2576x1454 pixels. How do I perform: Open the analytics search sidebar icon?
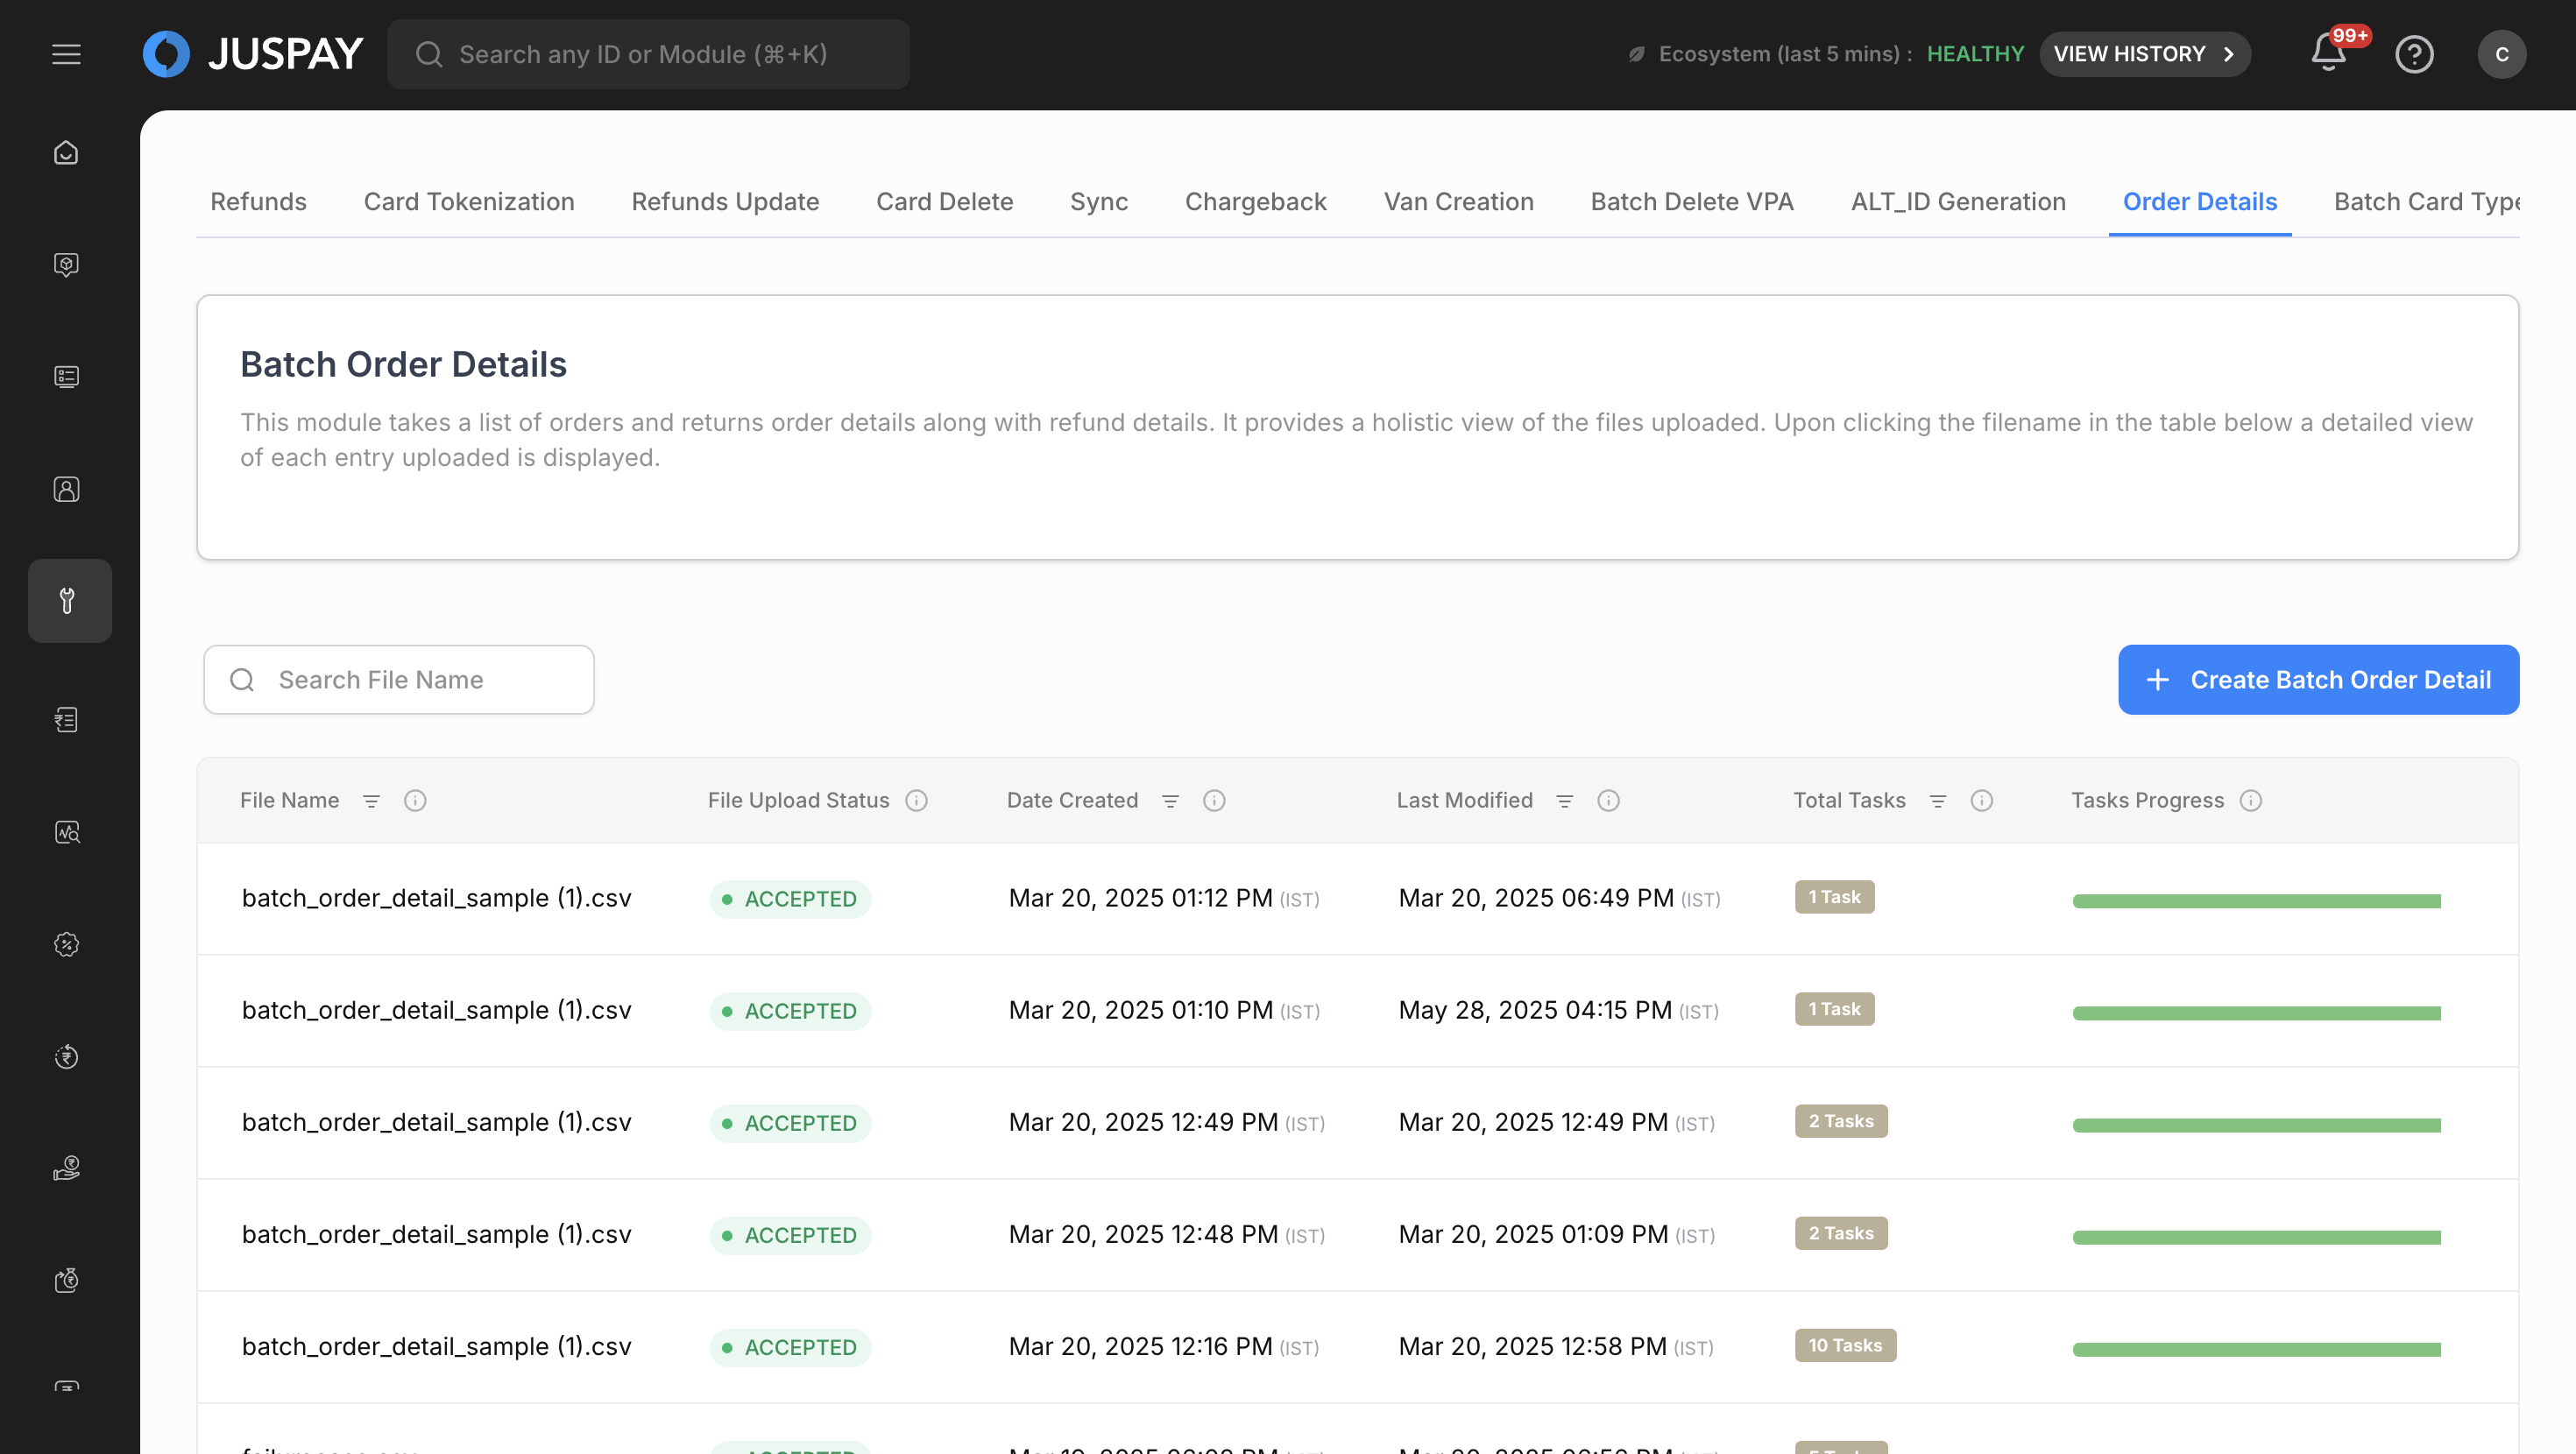(x=66, y=832)
